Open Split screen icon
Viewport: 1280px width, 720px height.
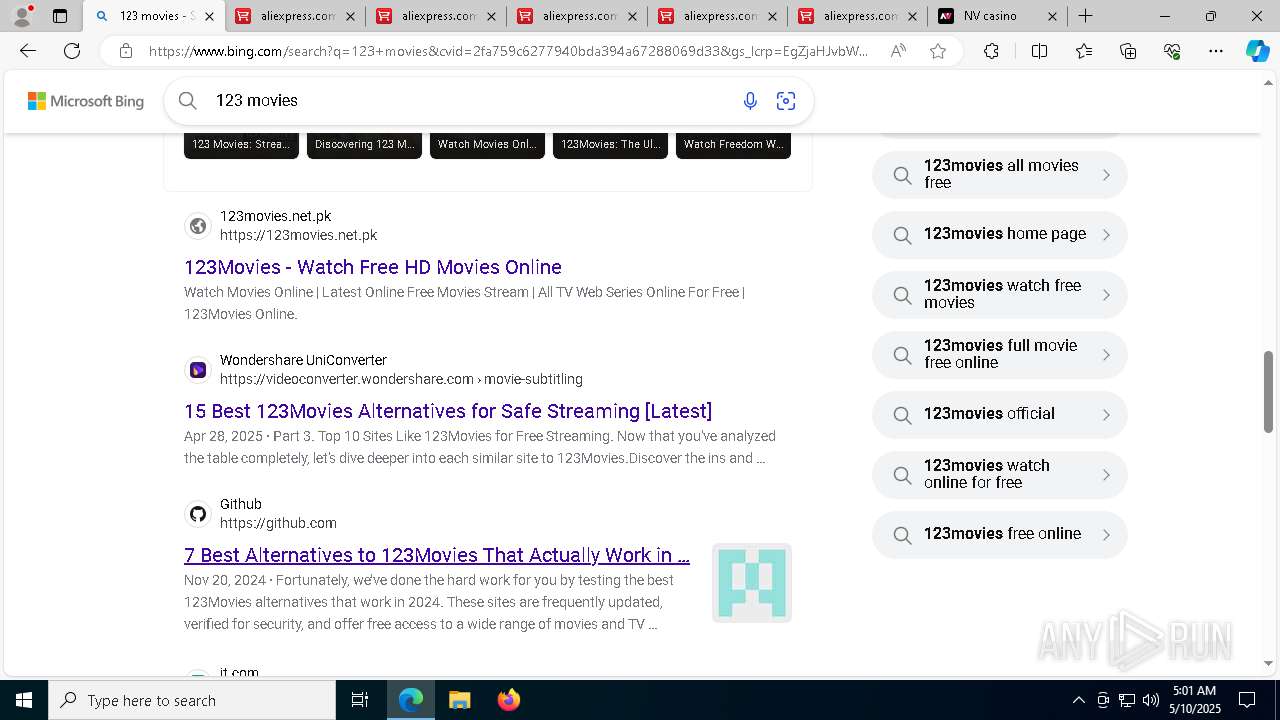[x=1039, y=51]
